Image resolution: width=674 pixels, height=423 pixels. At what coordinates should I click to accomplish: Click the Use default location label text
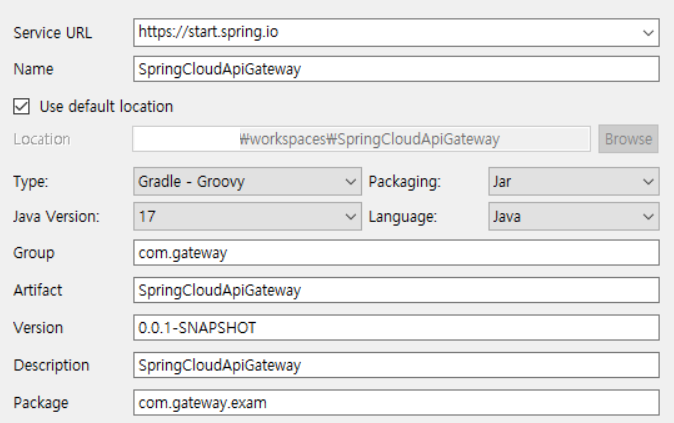106,106
